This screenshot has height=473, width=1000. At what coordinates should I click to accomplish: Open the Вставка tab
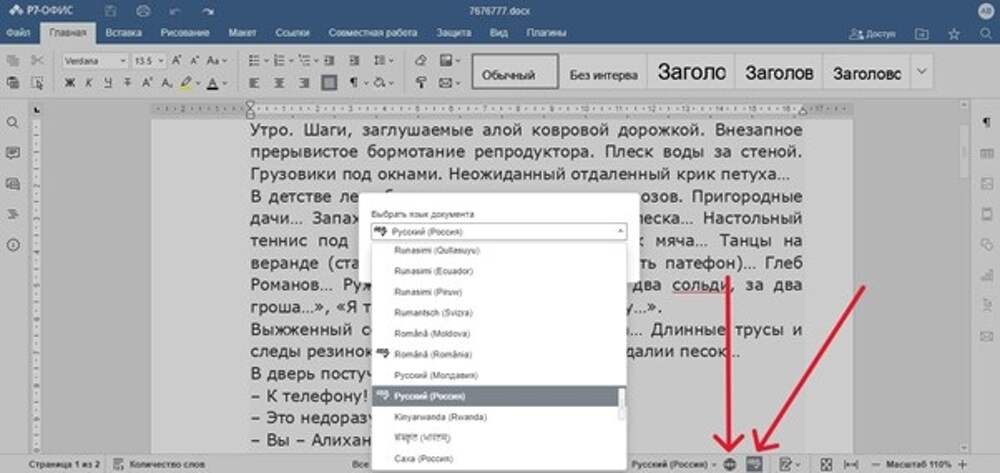pyautogui.click(x=122, y=33)
